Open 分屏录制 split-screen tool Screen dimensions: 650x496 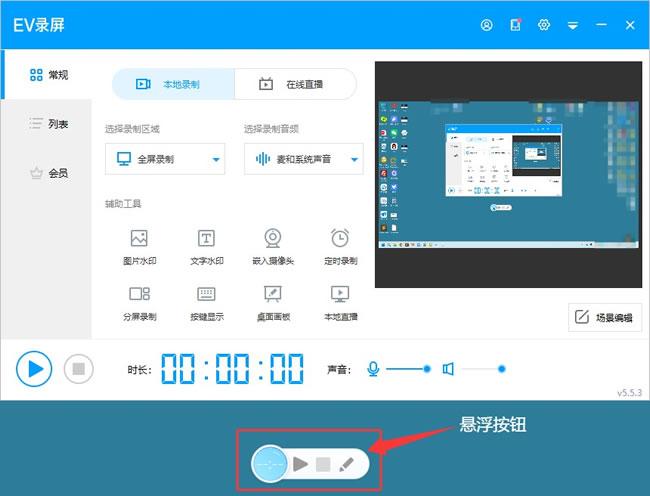[139, 303]
